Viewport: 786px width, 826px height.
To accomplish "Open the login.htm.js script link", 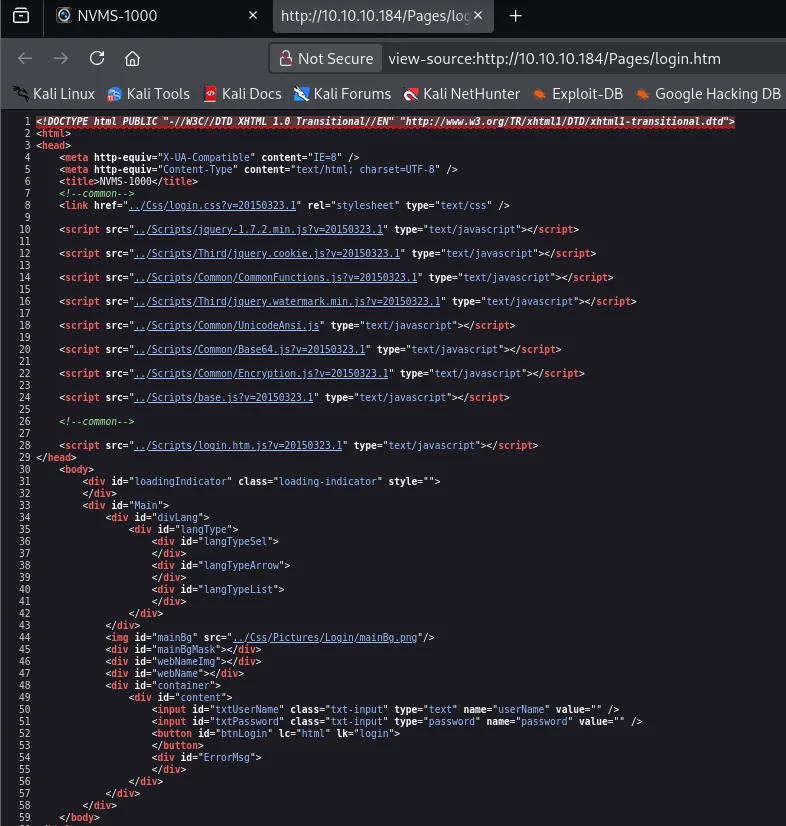I will 238,446.
